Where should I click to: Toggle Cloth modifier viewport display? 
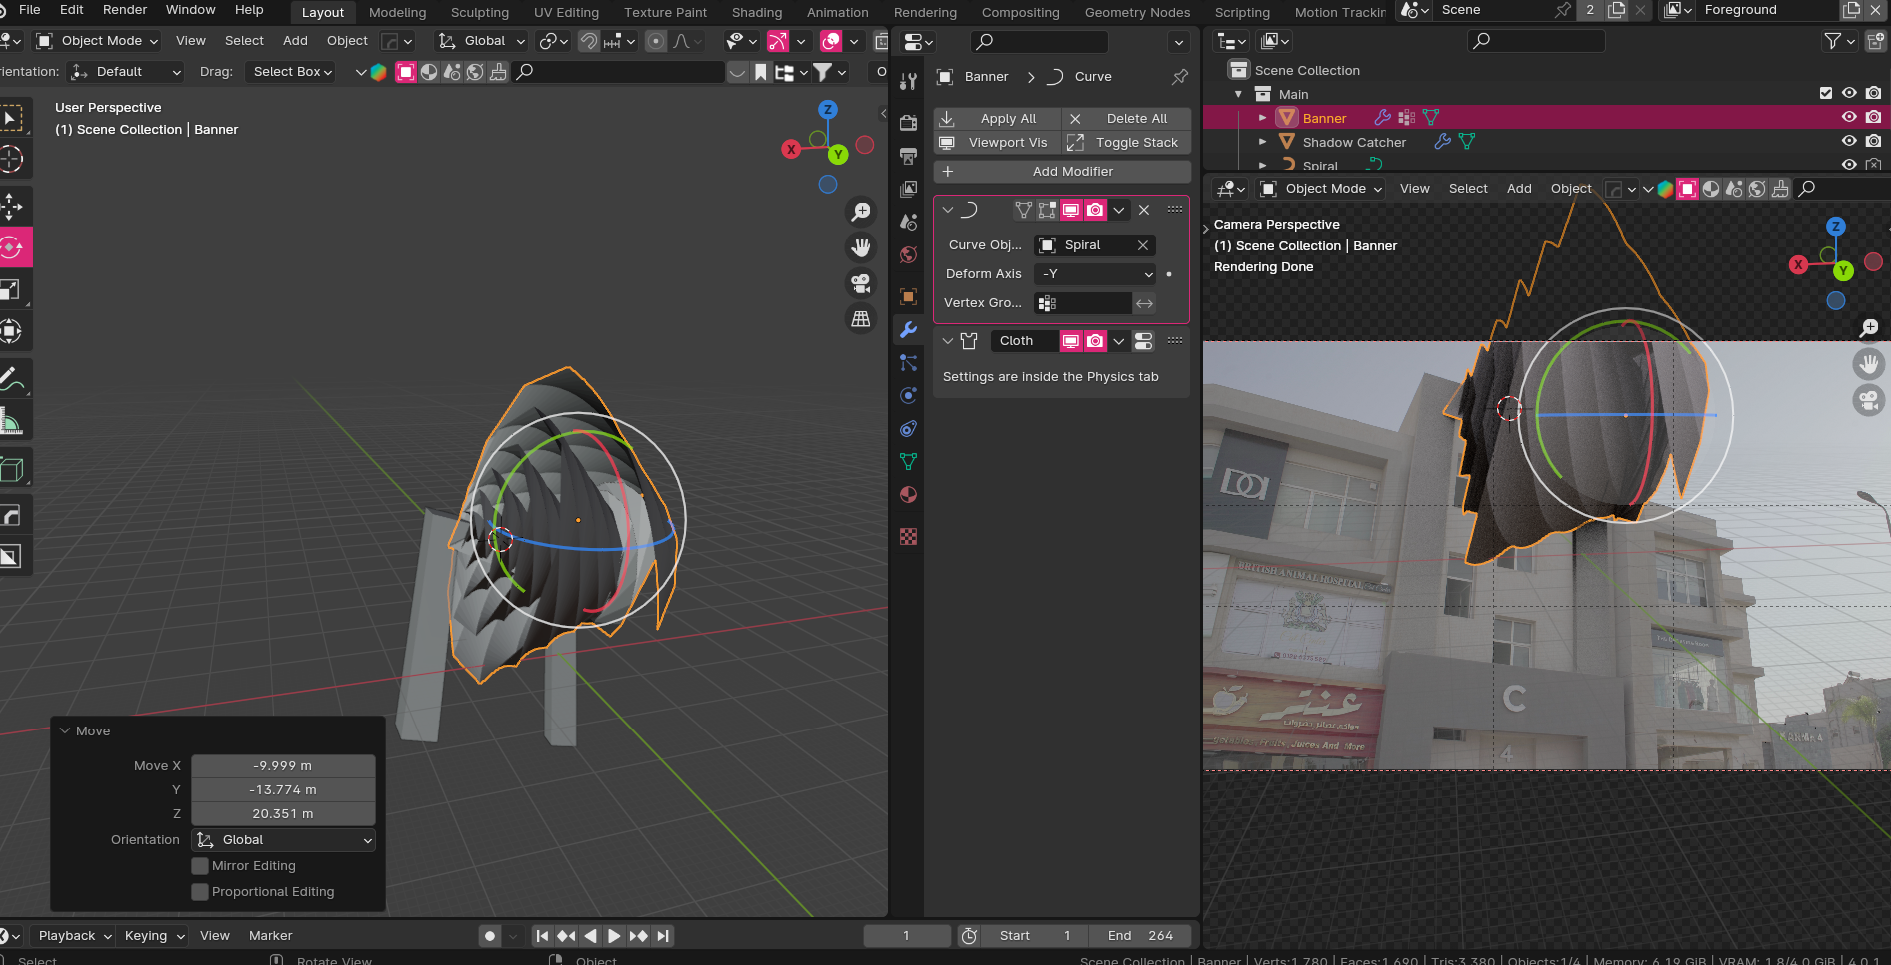pos(1071,341)
